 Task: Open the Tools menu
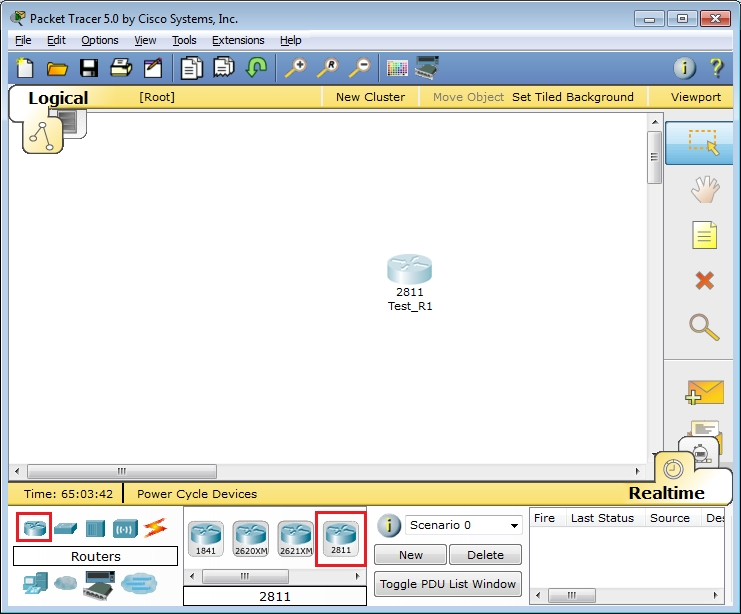coord(184,40)
